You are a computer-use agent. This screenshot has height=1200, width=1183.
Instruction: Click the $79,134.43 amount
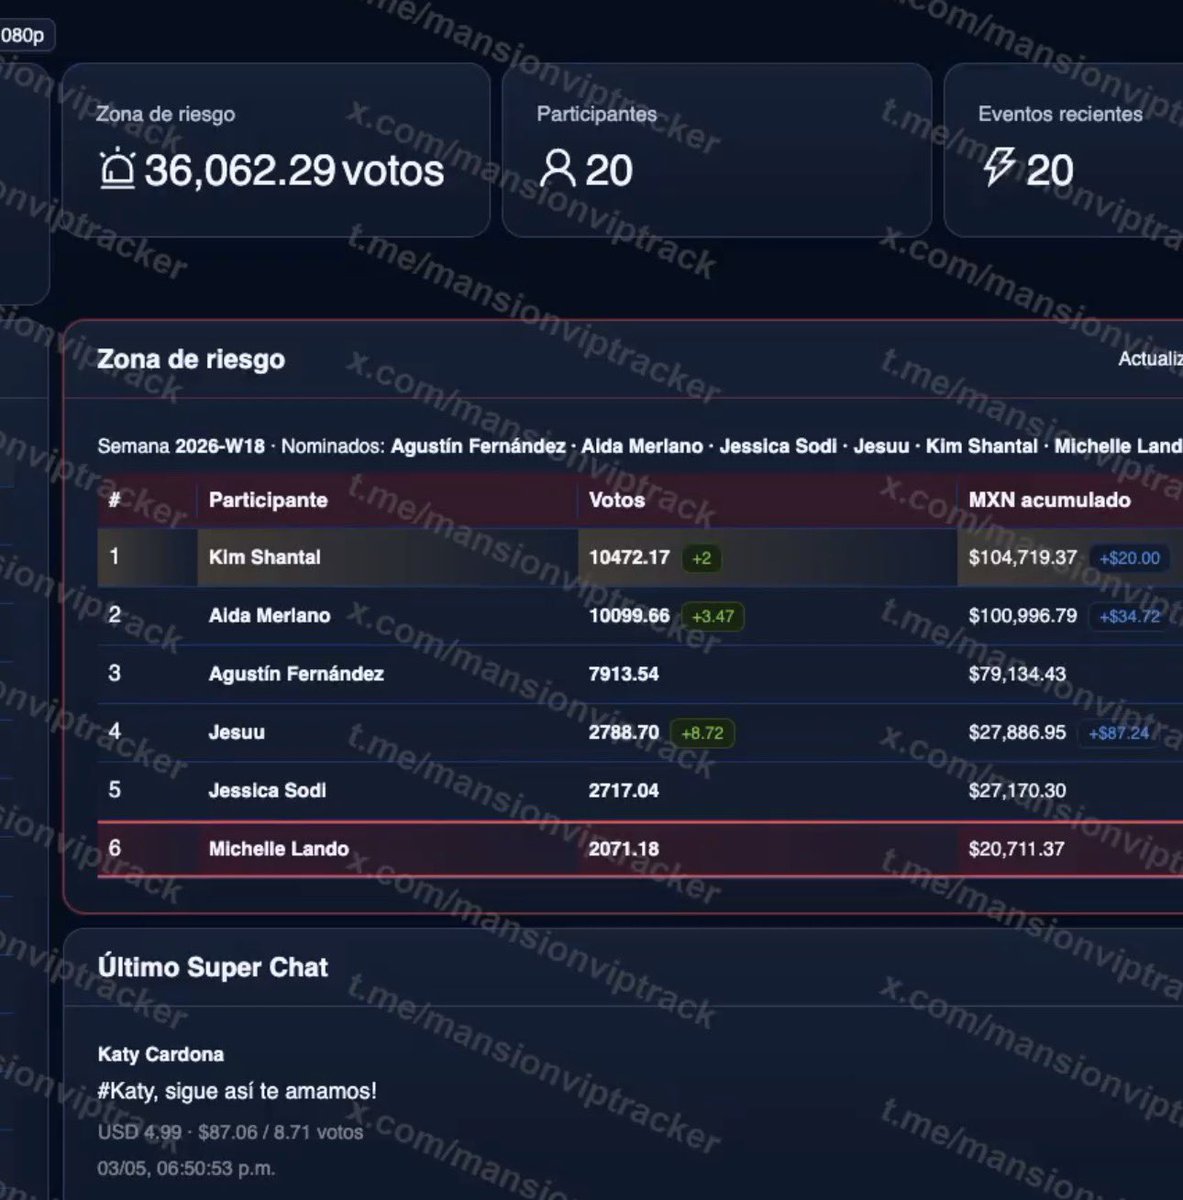tap(1017, 674)
